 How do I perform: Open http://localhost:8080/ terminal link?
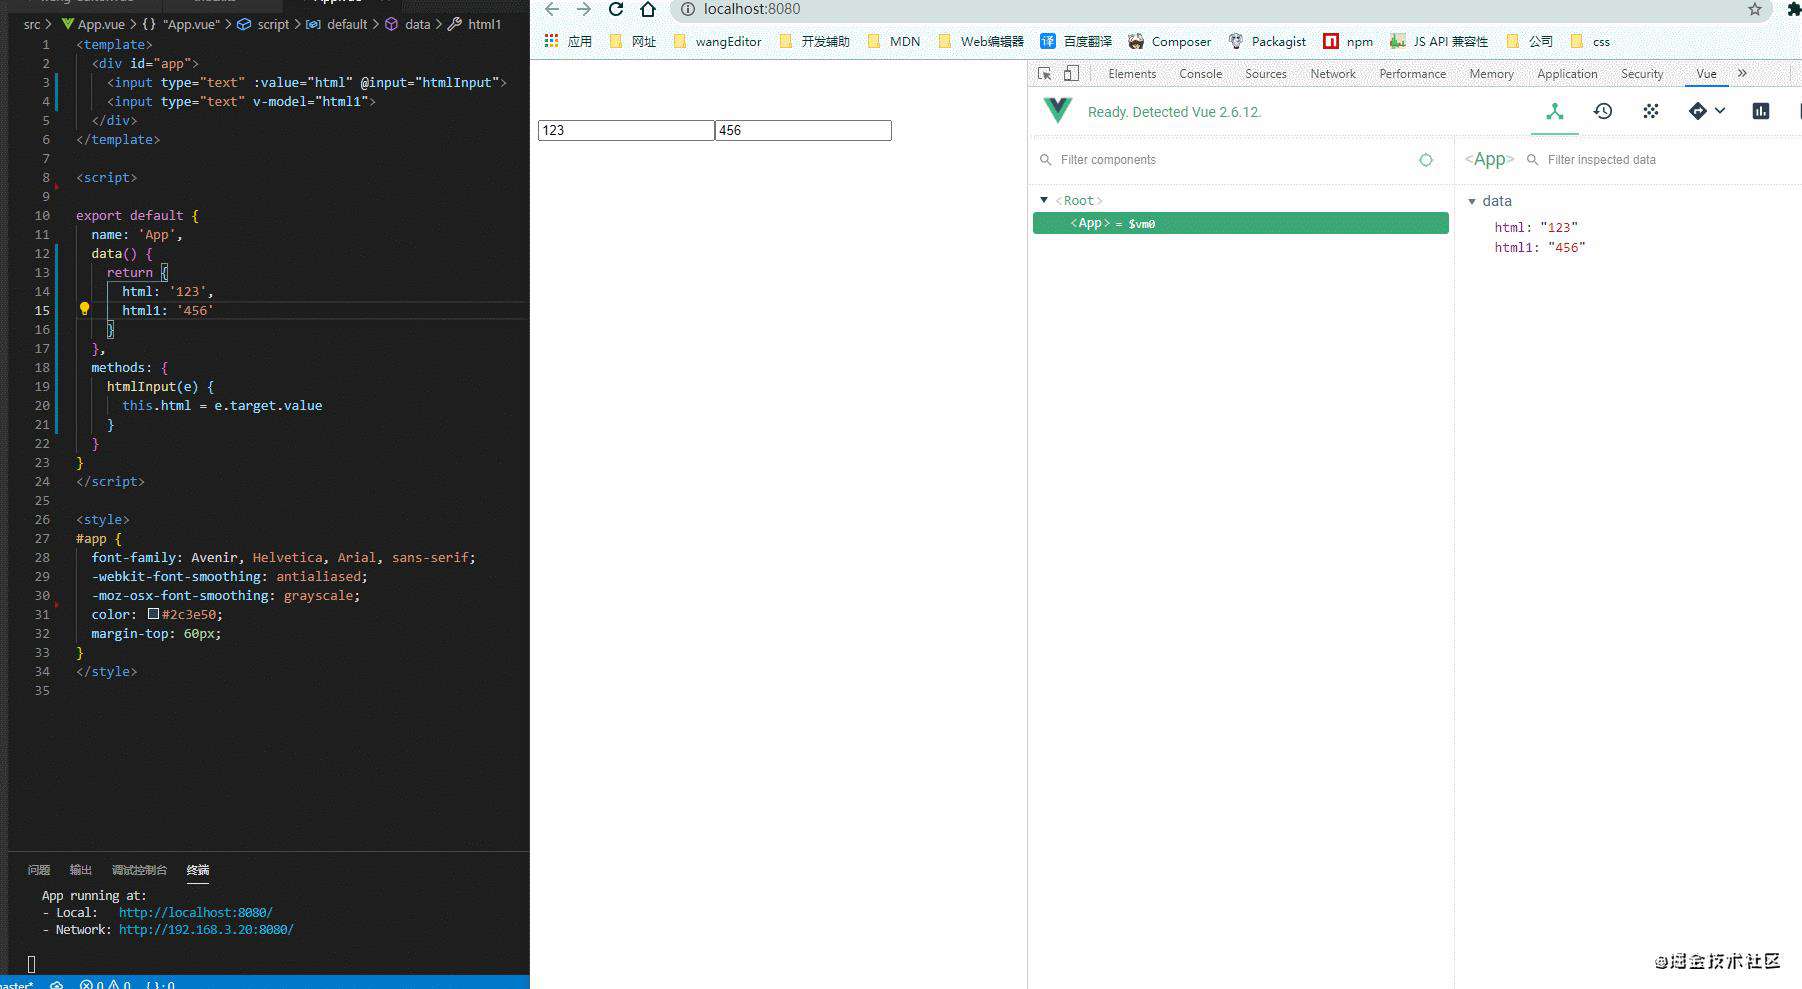point(195,912)
